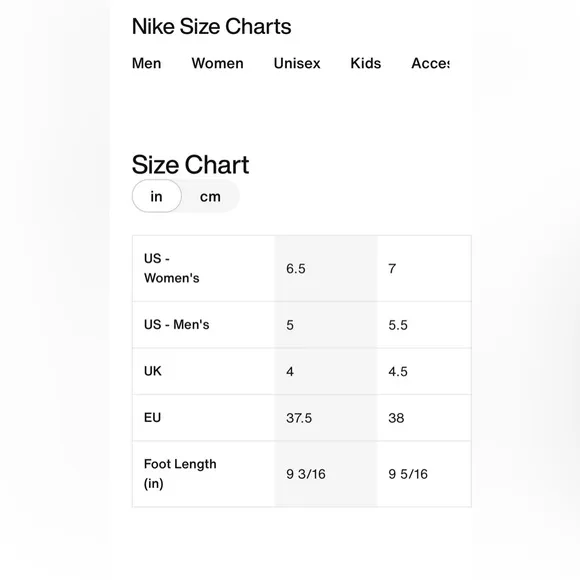Select the US Women's 7 cell
Image resolution: width=580 pixels, height=580 pixels.
click(424, 269)
